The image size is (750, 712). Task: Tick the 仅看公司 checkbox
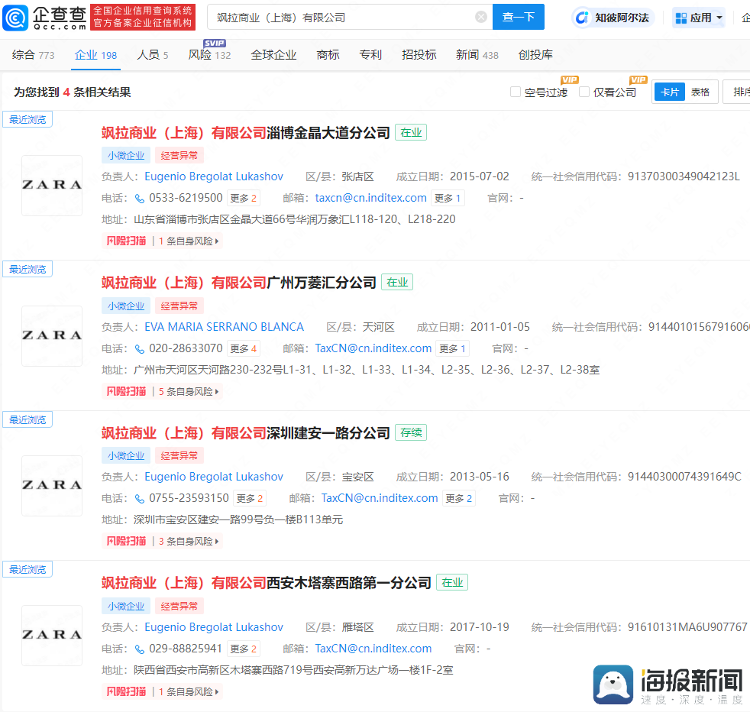click(584, 92)
